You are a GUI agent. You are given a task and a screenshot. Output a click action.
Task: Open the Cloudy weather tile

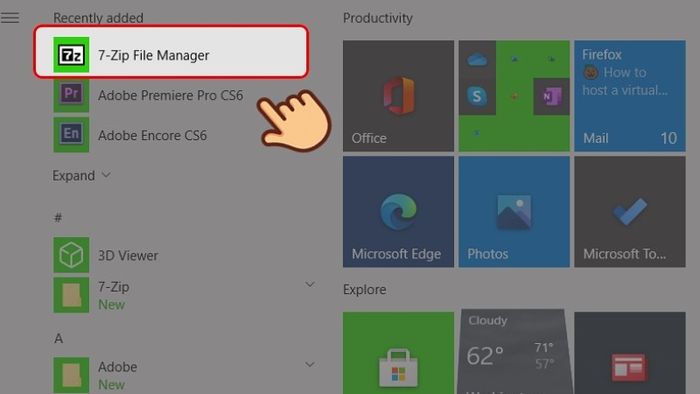click(x=514, y=353)
